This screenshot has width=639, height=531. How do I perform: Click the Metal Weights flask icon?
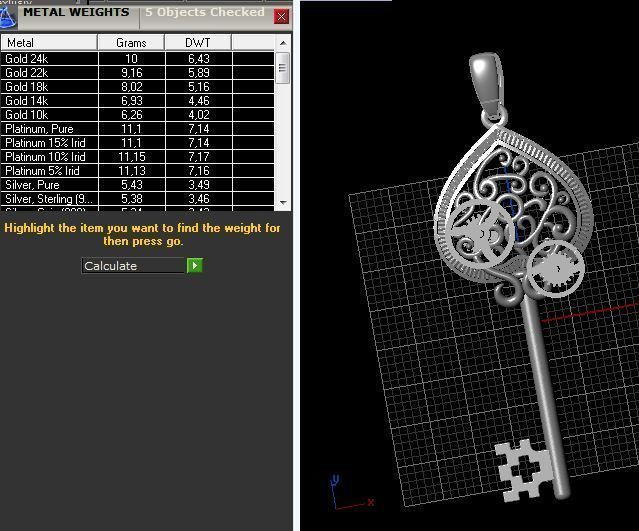pos(8,15)
